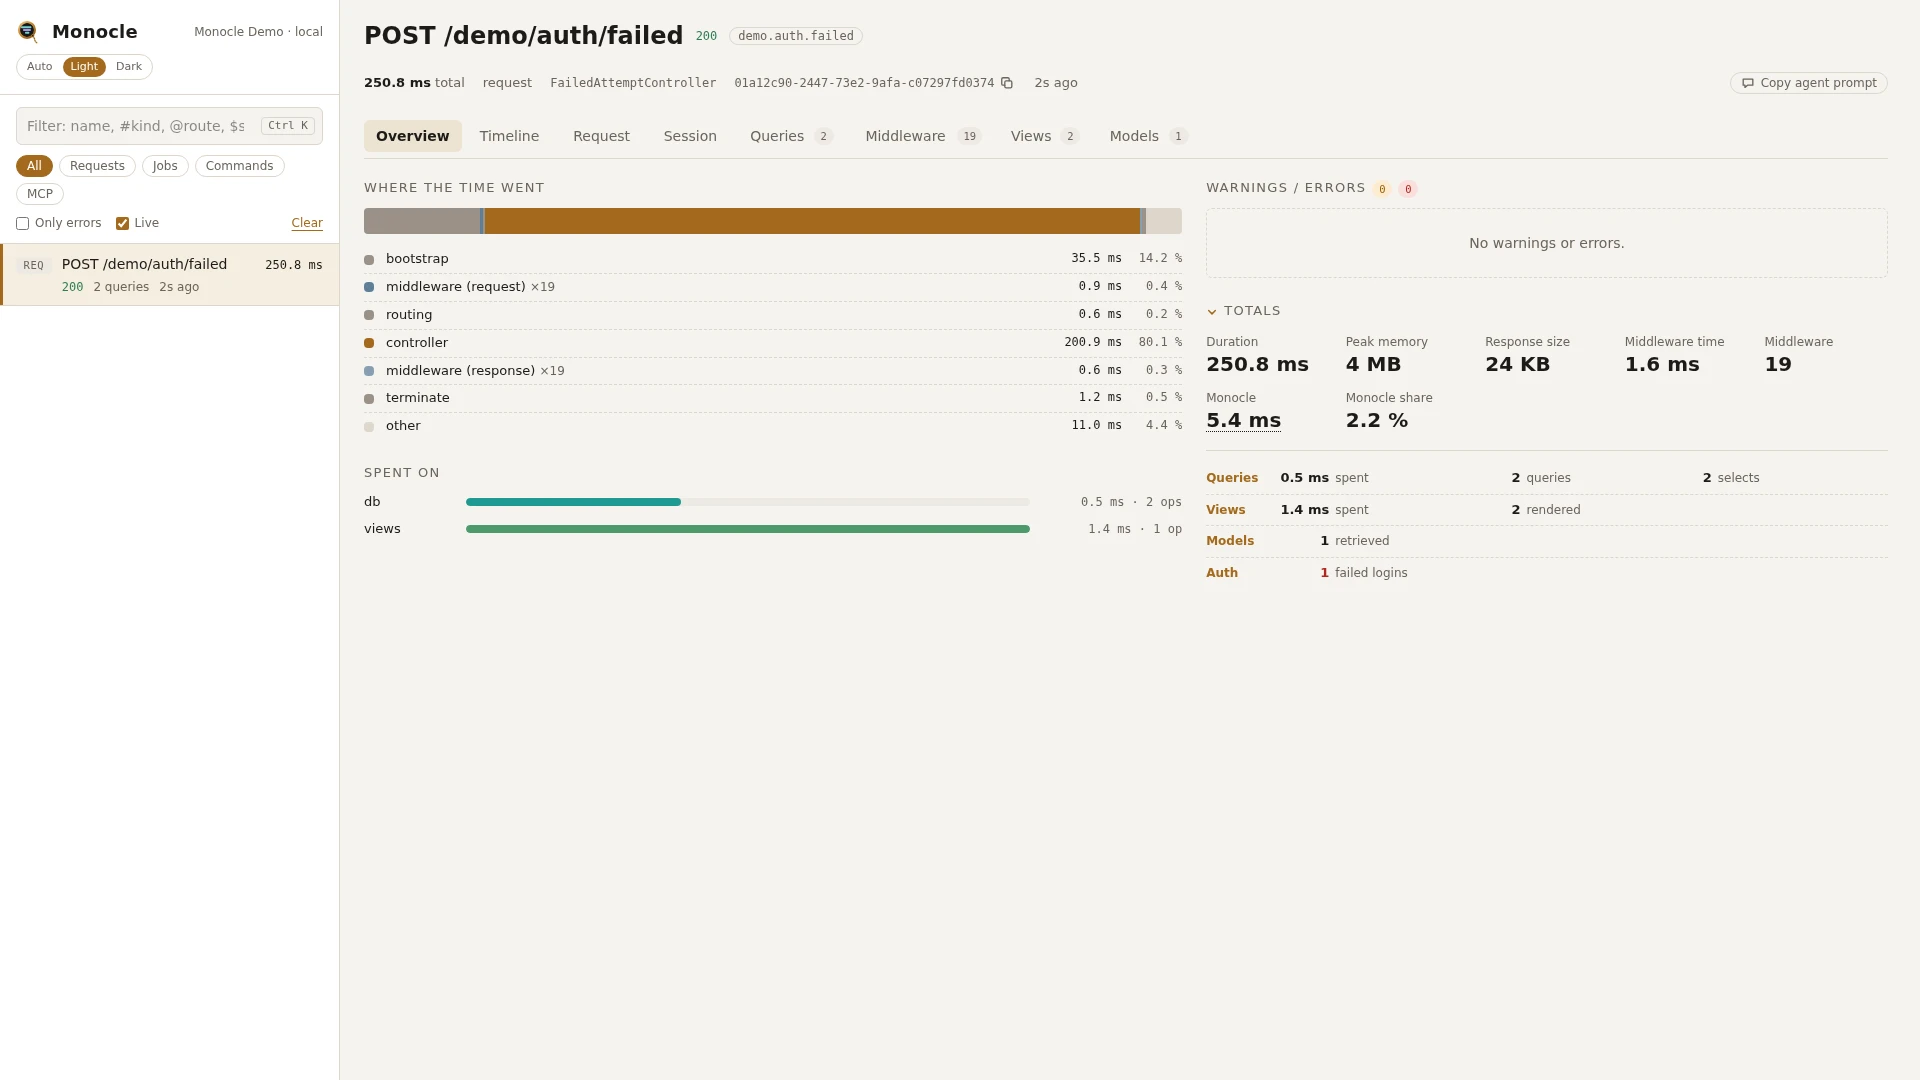The width and height of the screenshot is (1920, 1080).
Task: Click the chat icon in Copy agent prompt
Action: (x=1748, y=83)
